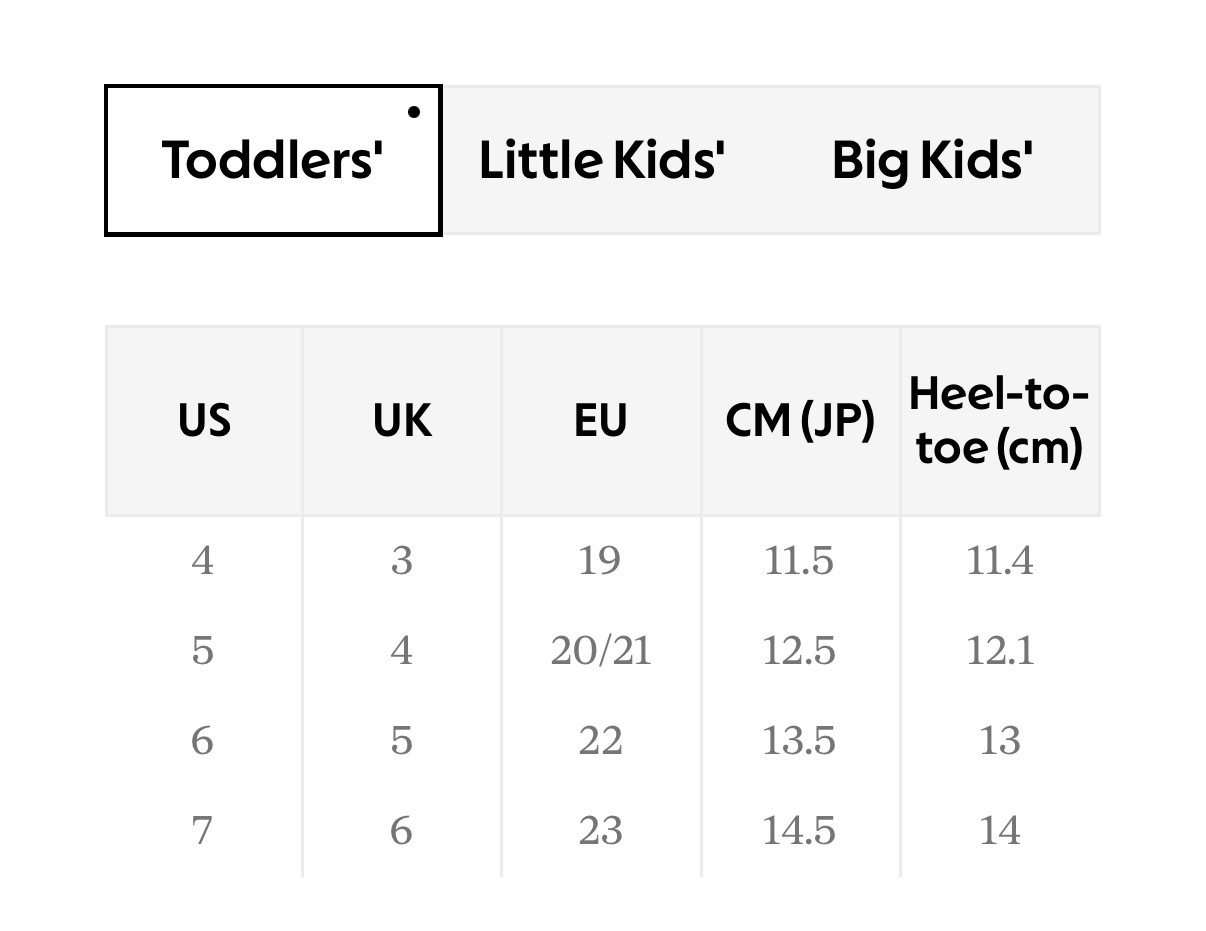Click the 12.1 heel-to-toe value
This screenshot has height=931, width=1206.
tap(999, 651)
